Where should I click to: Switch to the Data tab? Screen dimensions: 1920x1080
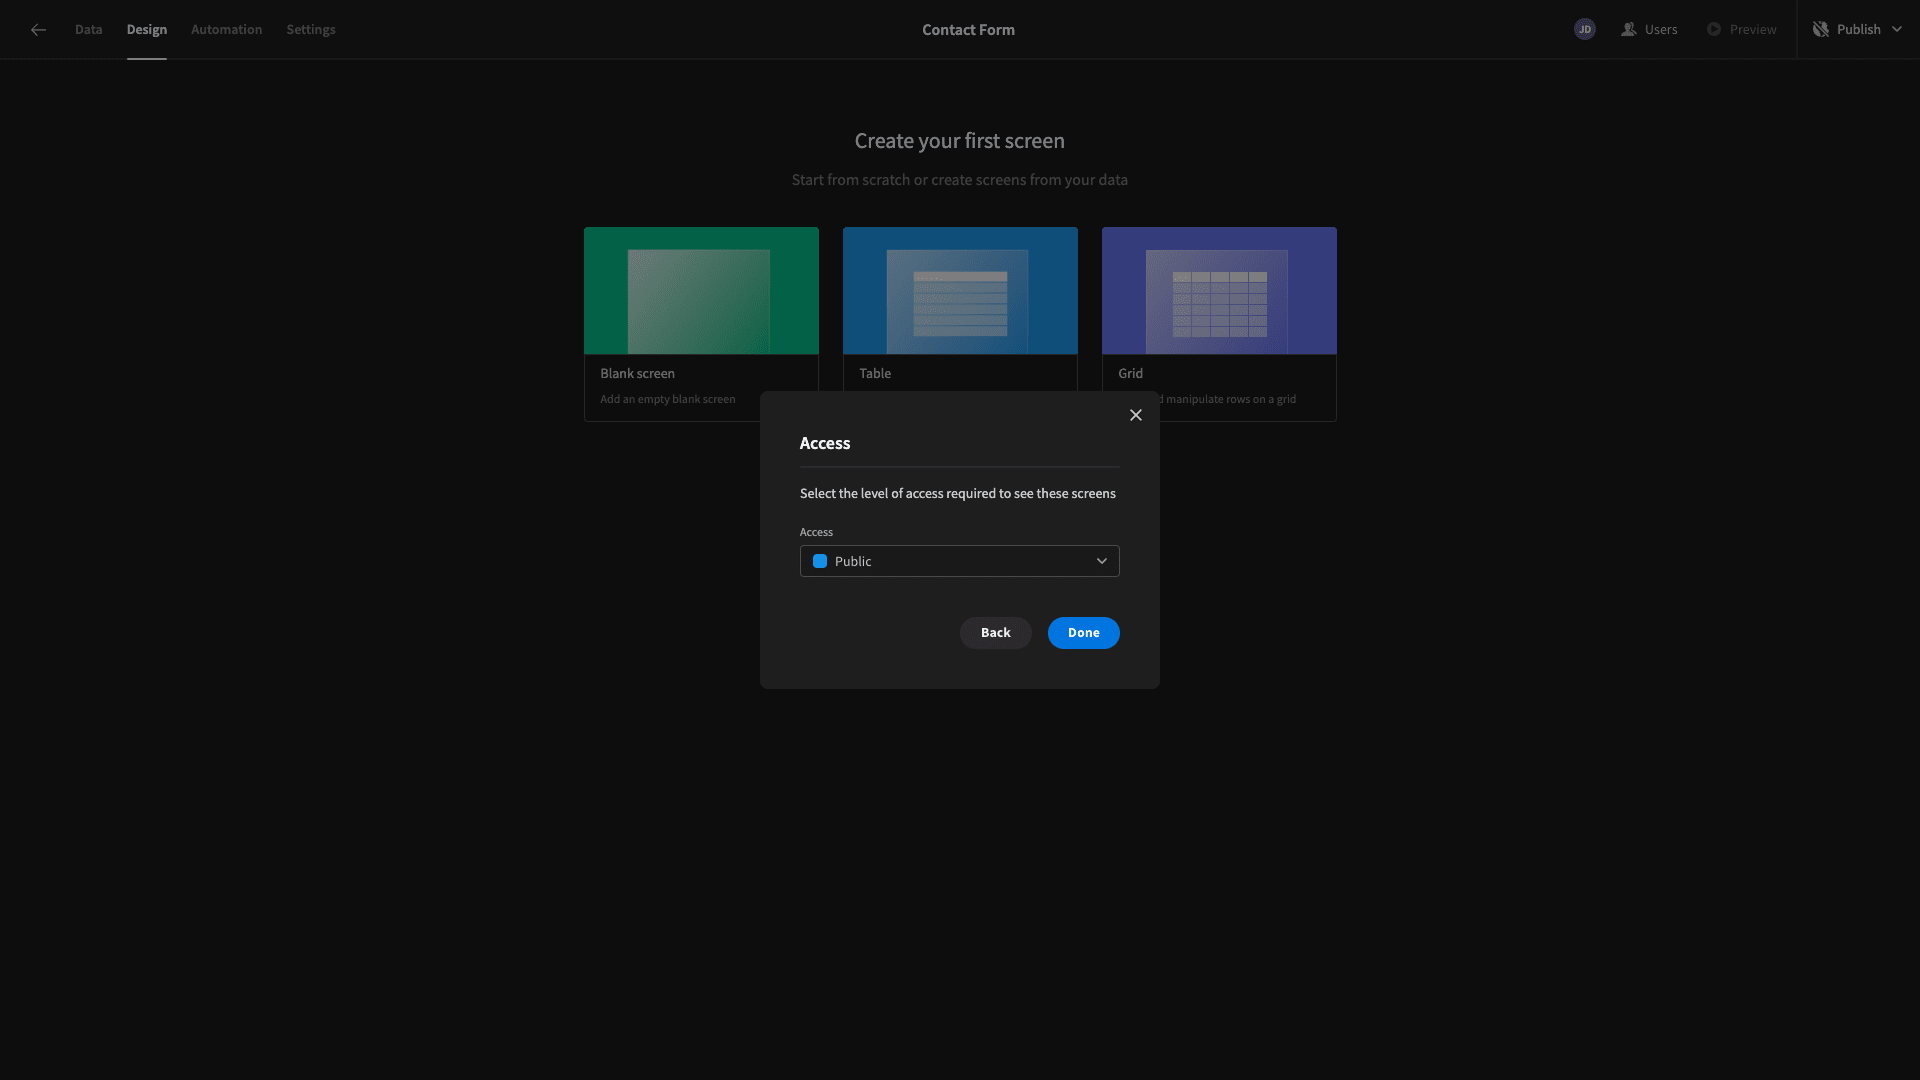click(x=88, y=30)
